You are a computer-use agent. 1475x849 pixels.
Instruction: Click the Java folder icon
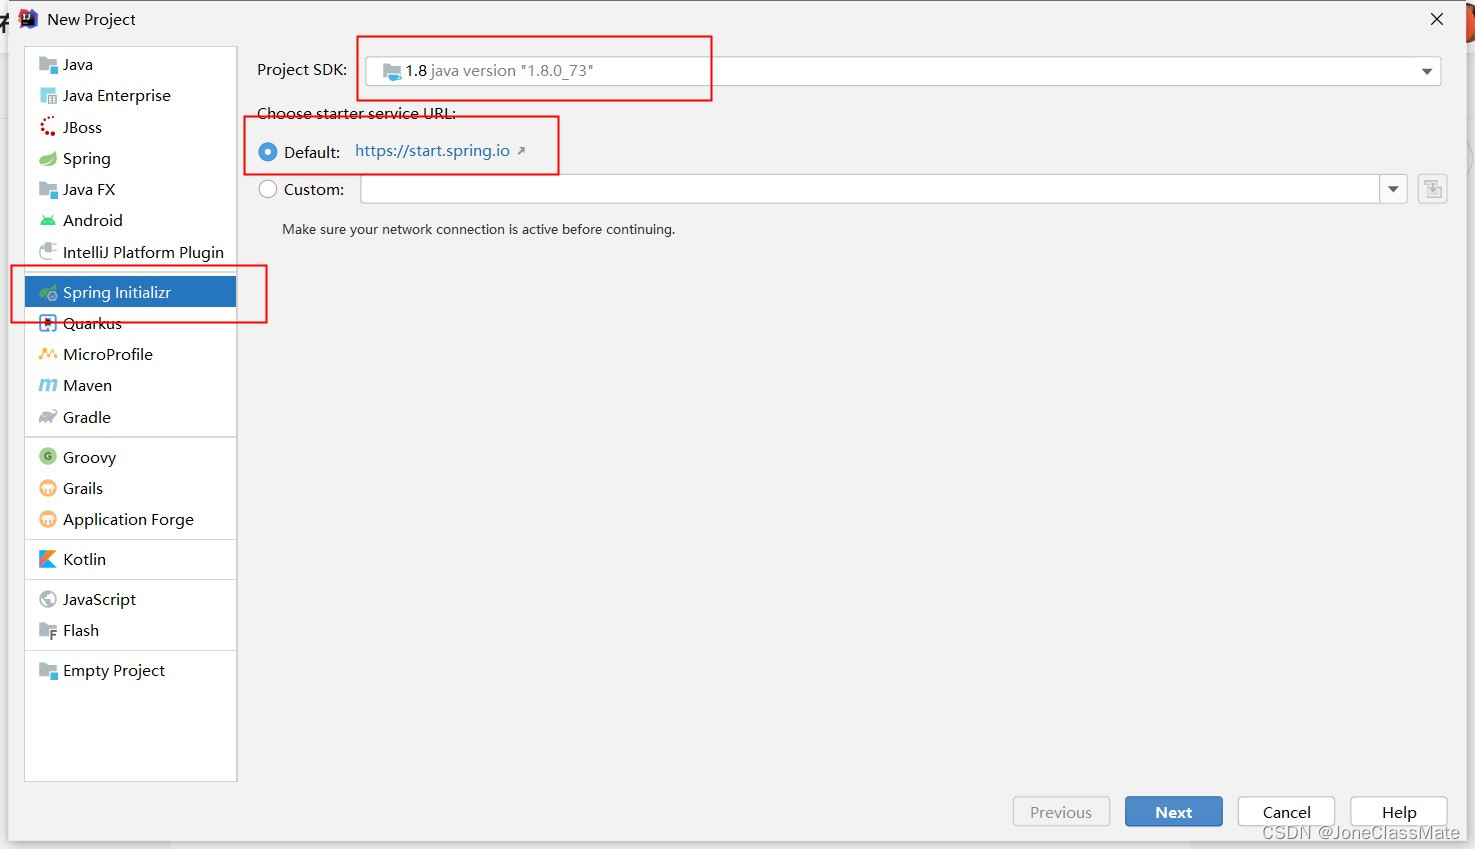[x=48, y=65]
